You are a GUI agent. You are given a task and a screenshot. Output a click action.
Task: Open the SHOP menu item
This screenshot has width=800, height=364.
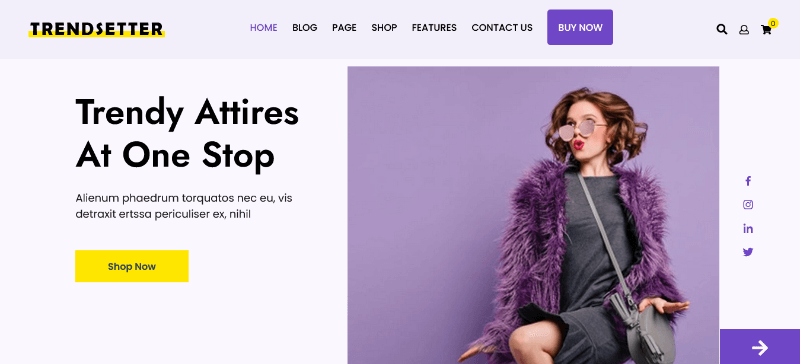384,28
